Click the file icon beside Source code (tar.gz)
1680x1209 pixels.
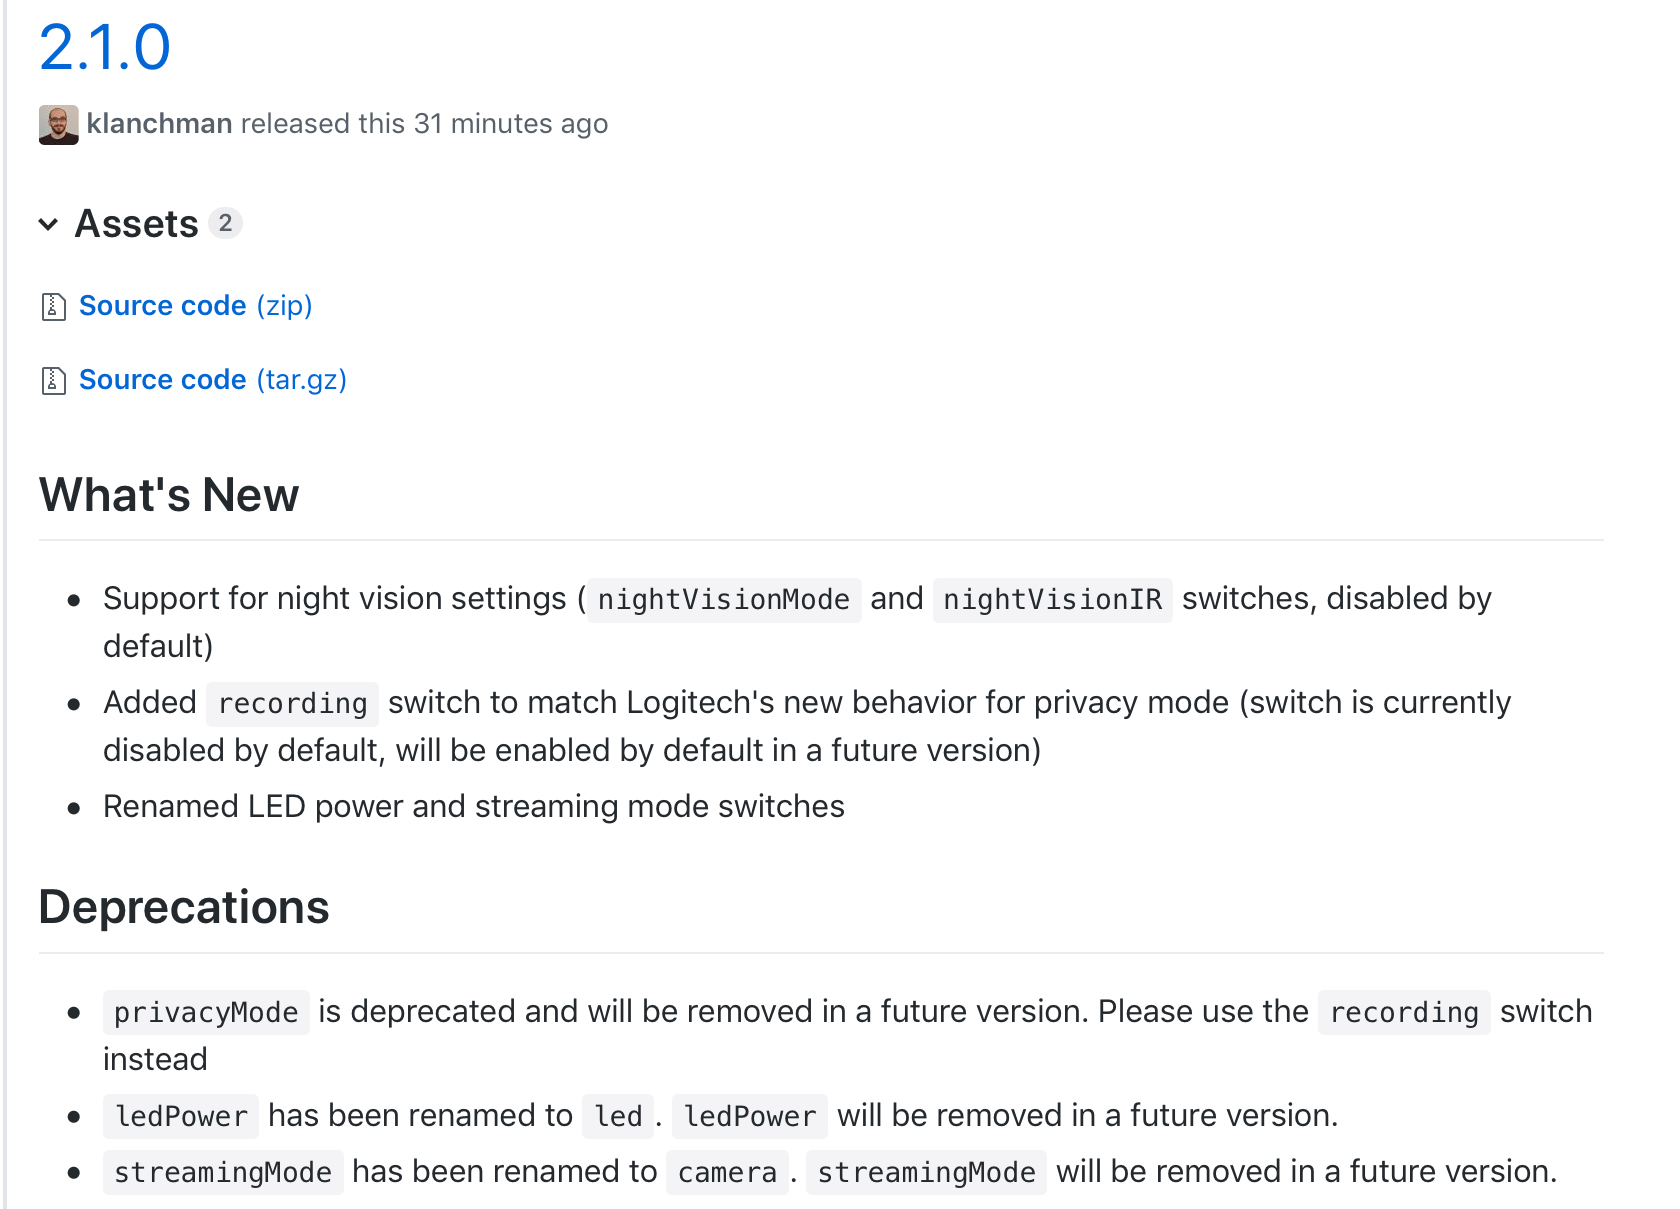click(x=54, y=381)
